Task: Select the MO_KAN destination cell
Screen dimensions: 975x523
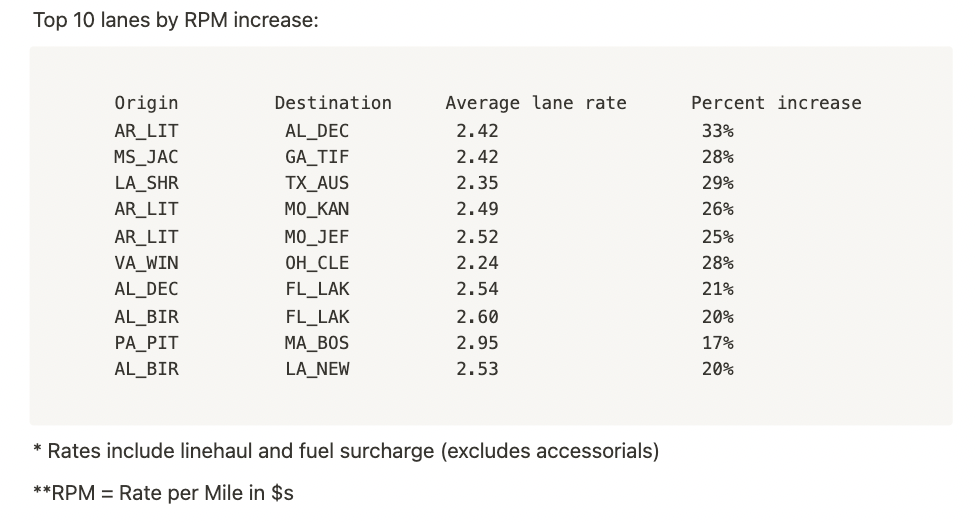Action: (x=317, y=209)
